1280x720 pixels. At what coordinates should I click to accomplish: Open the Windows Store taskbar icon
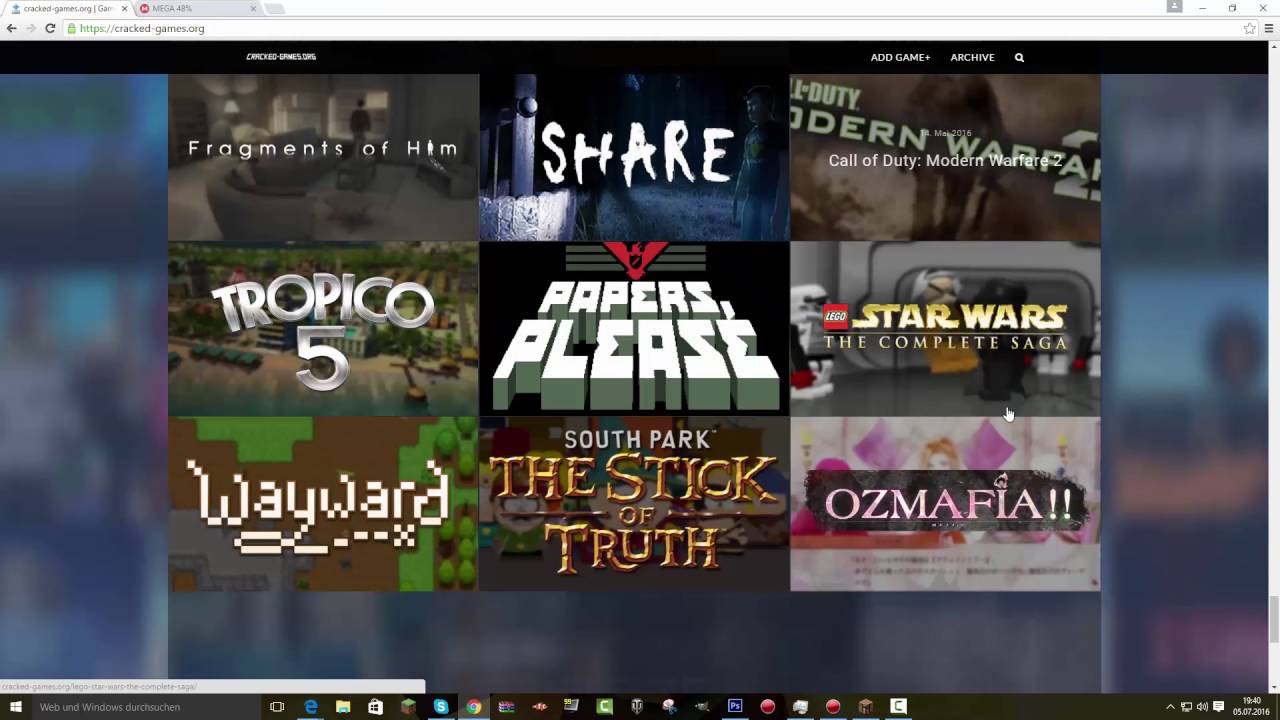tap(375, 707)
